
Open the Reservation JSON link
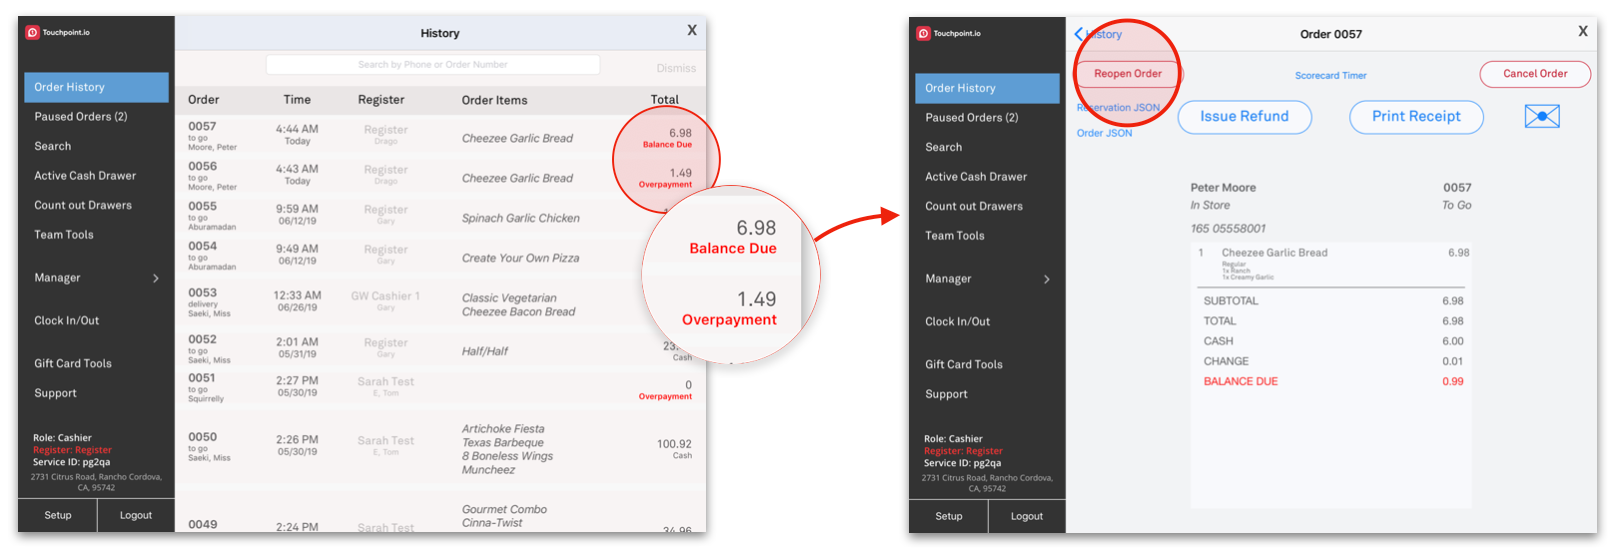1118,108
